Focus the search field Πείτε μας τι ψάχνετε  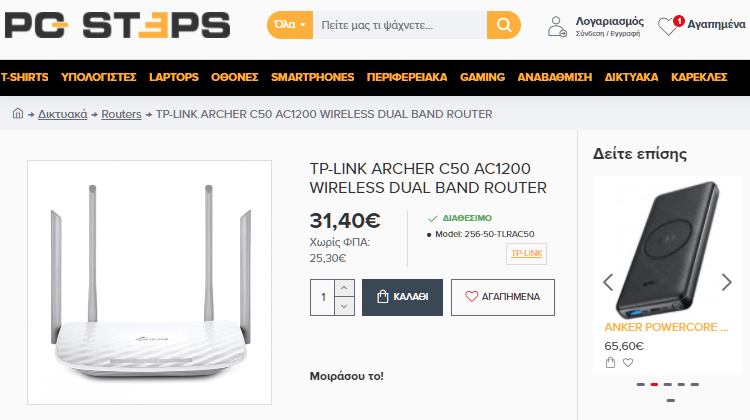400,25
